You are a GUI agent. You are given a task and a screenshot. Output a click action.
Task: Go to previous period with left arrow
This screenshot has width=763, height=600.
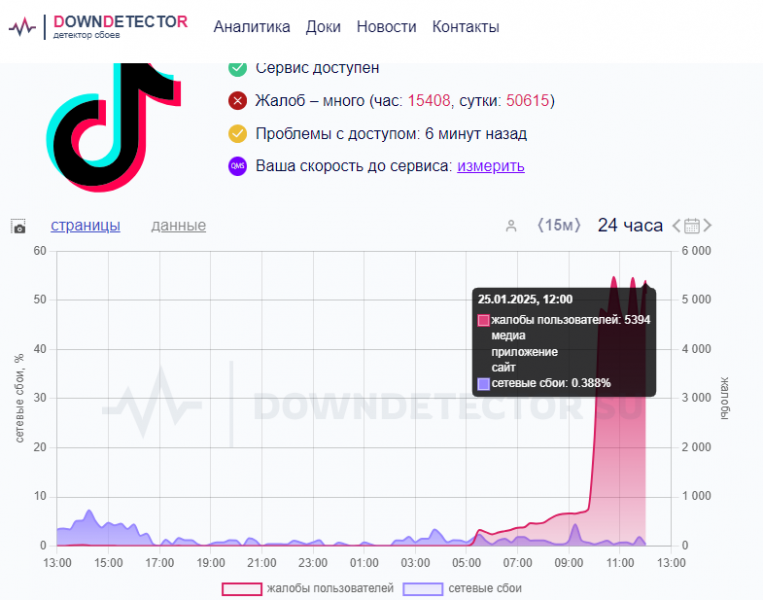(676, 226)
